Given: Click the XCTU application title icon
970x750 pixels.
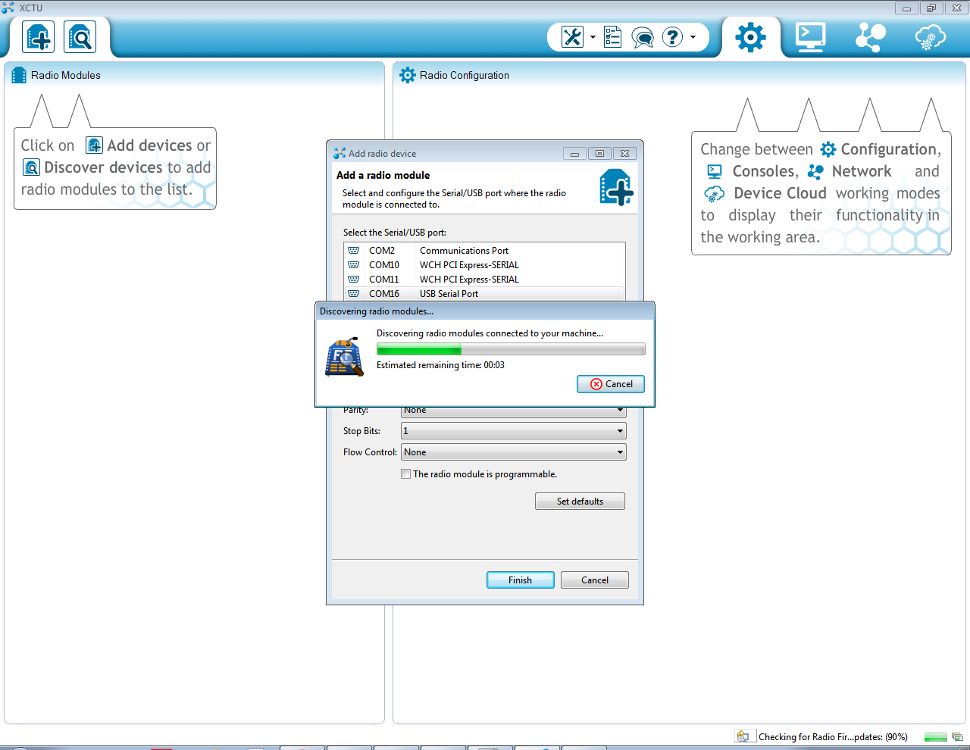Looking at the screenshot, I should coord(8,7).
